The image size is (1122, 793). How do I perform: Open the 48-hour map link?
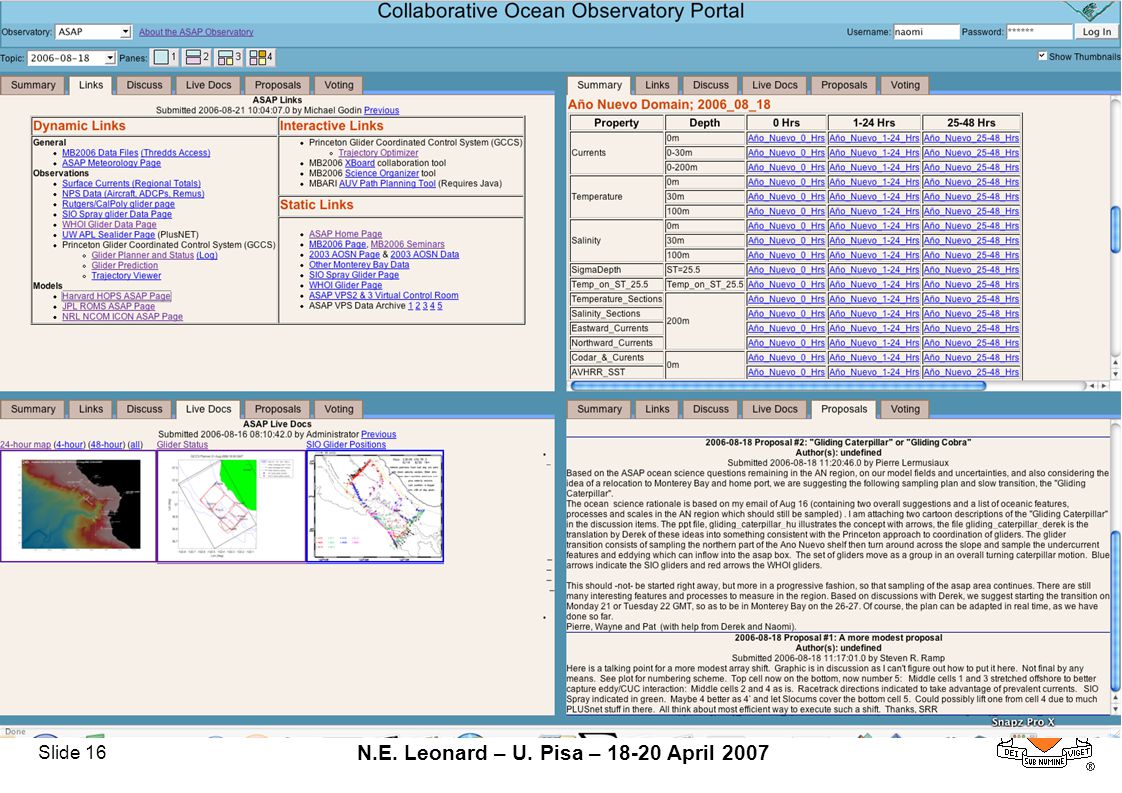(x=107, y=444)
